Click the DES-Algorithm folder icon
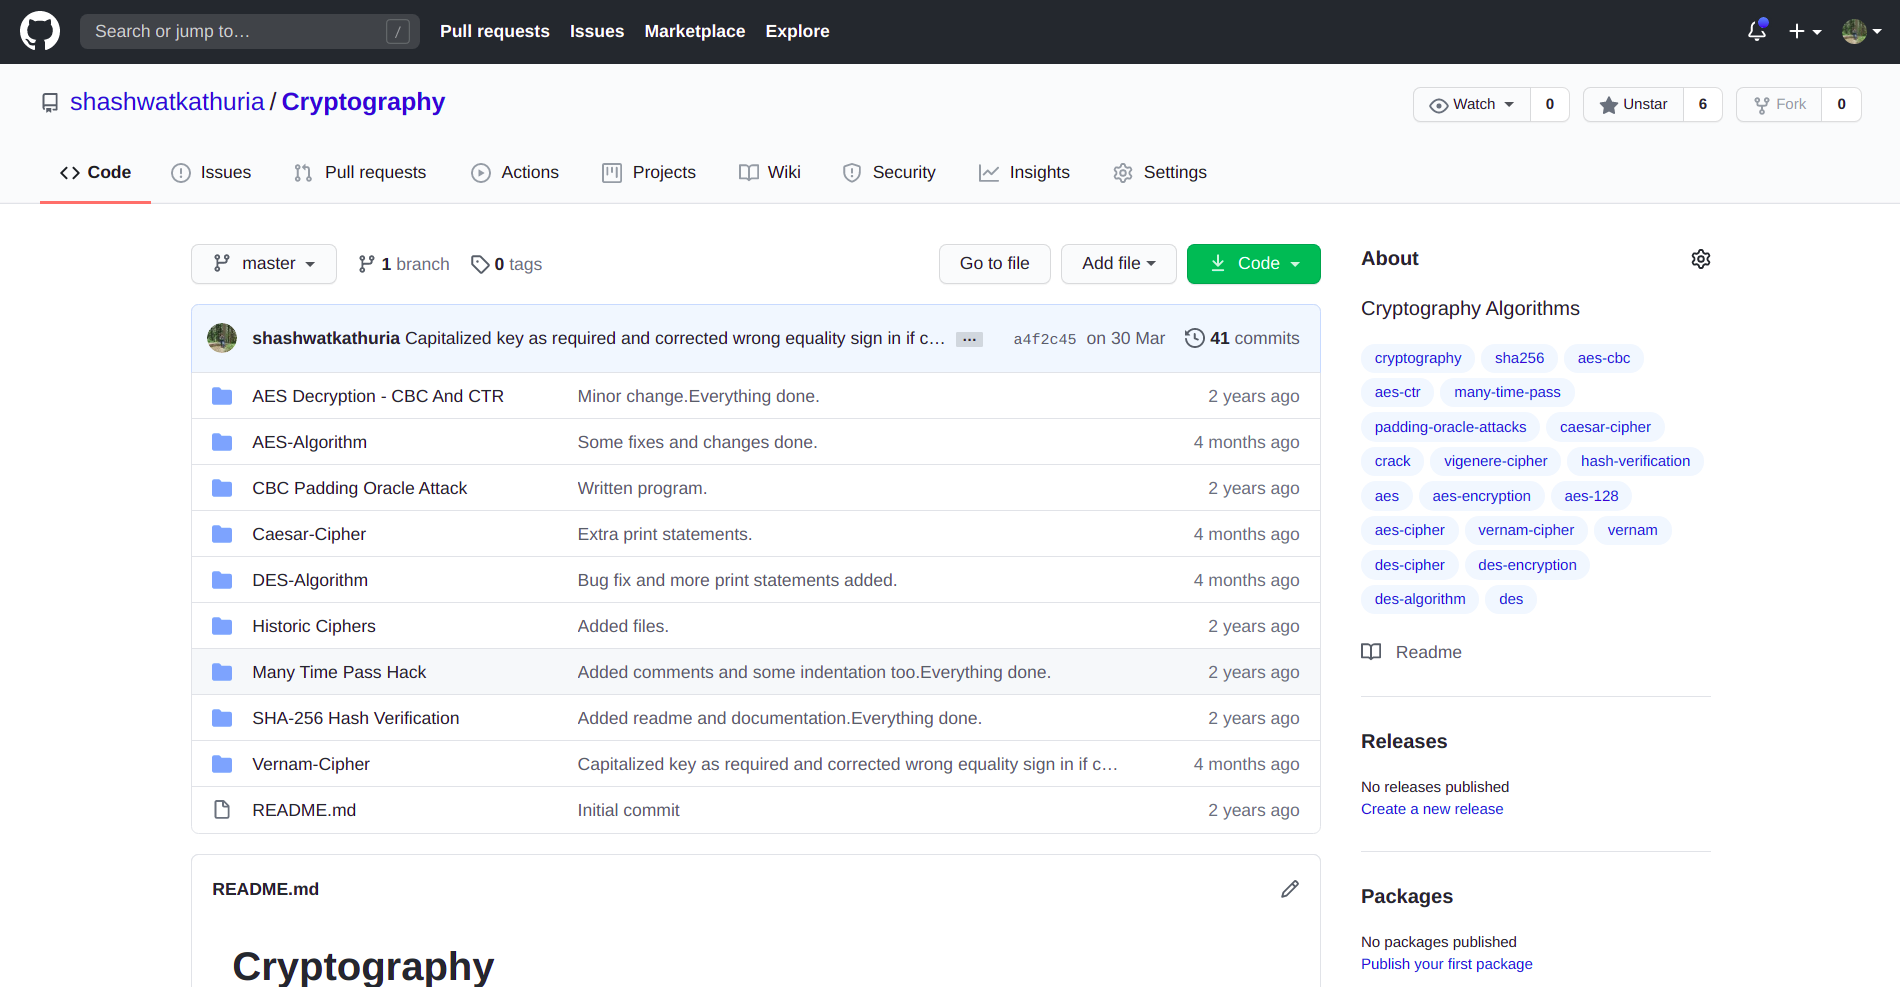 coord(222,580)
